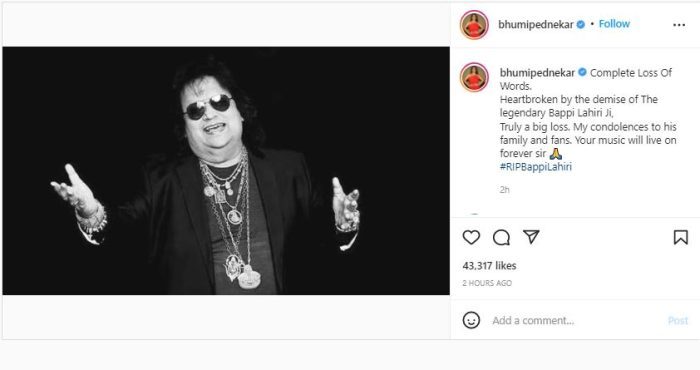
Task: Like the post with the heart icon
Action: pos(471,237)
